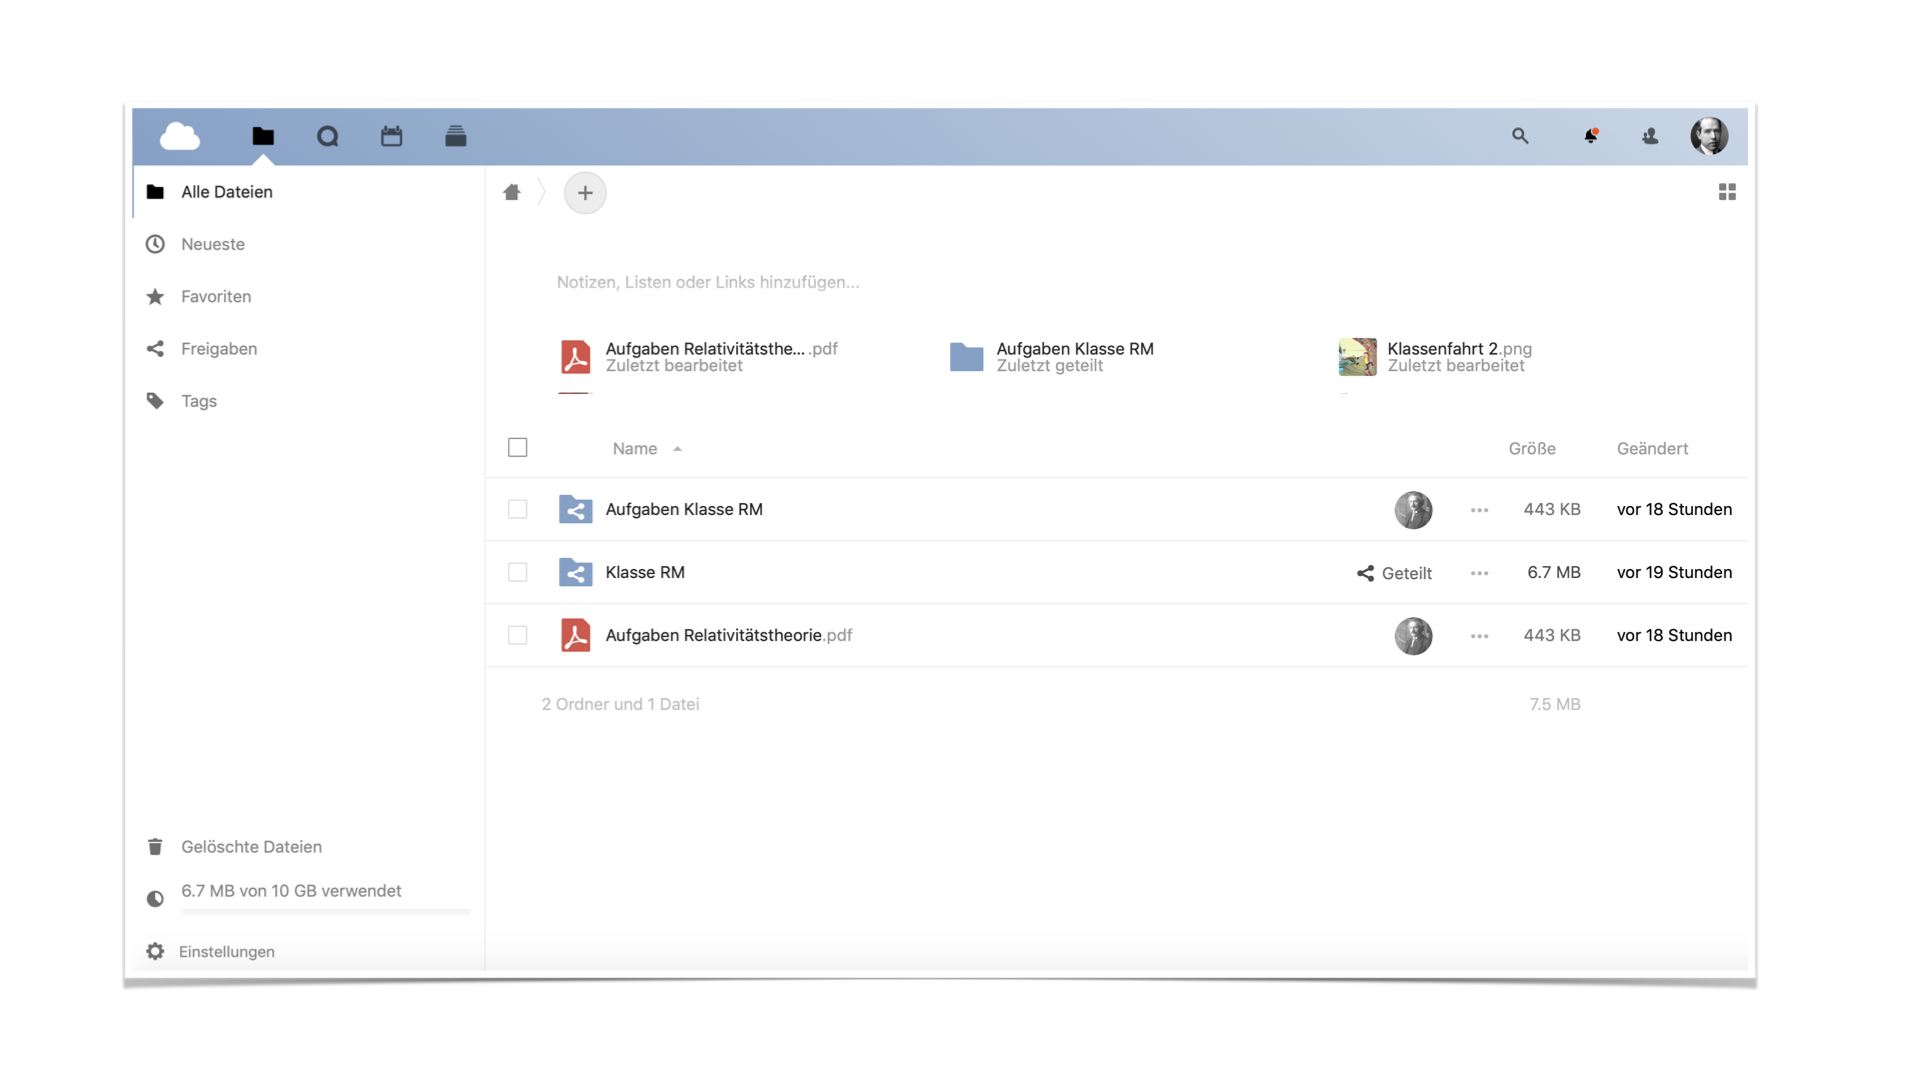
Task: Click the Geteilt share status
Action: pos(1395,573)
